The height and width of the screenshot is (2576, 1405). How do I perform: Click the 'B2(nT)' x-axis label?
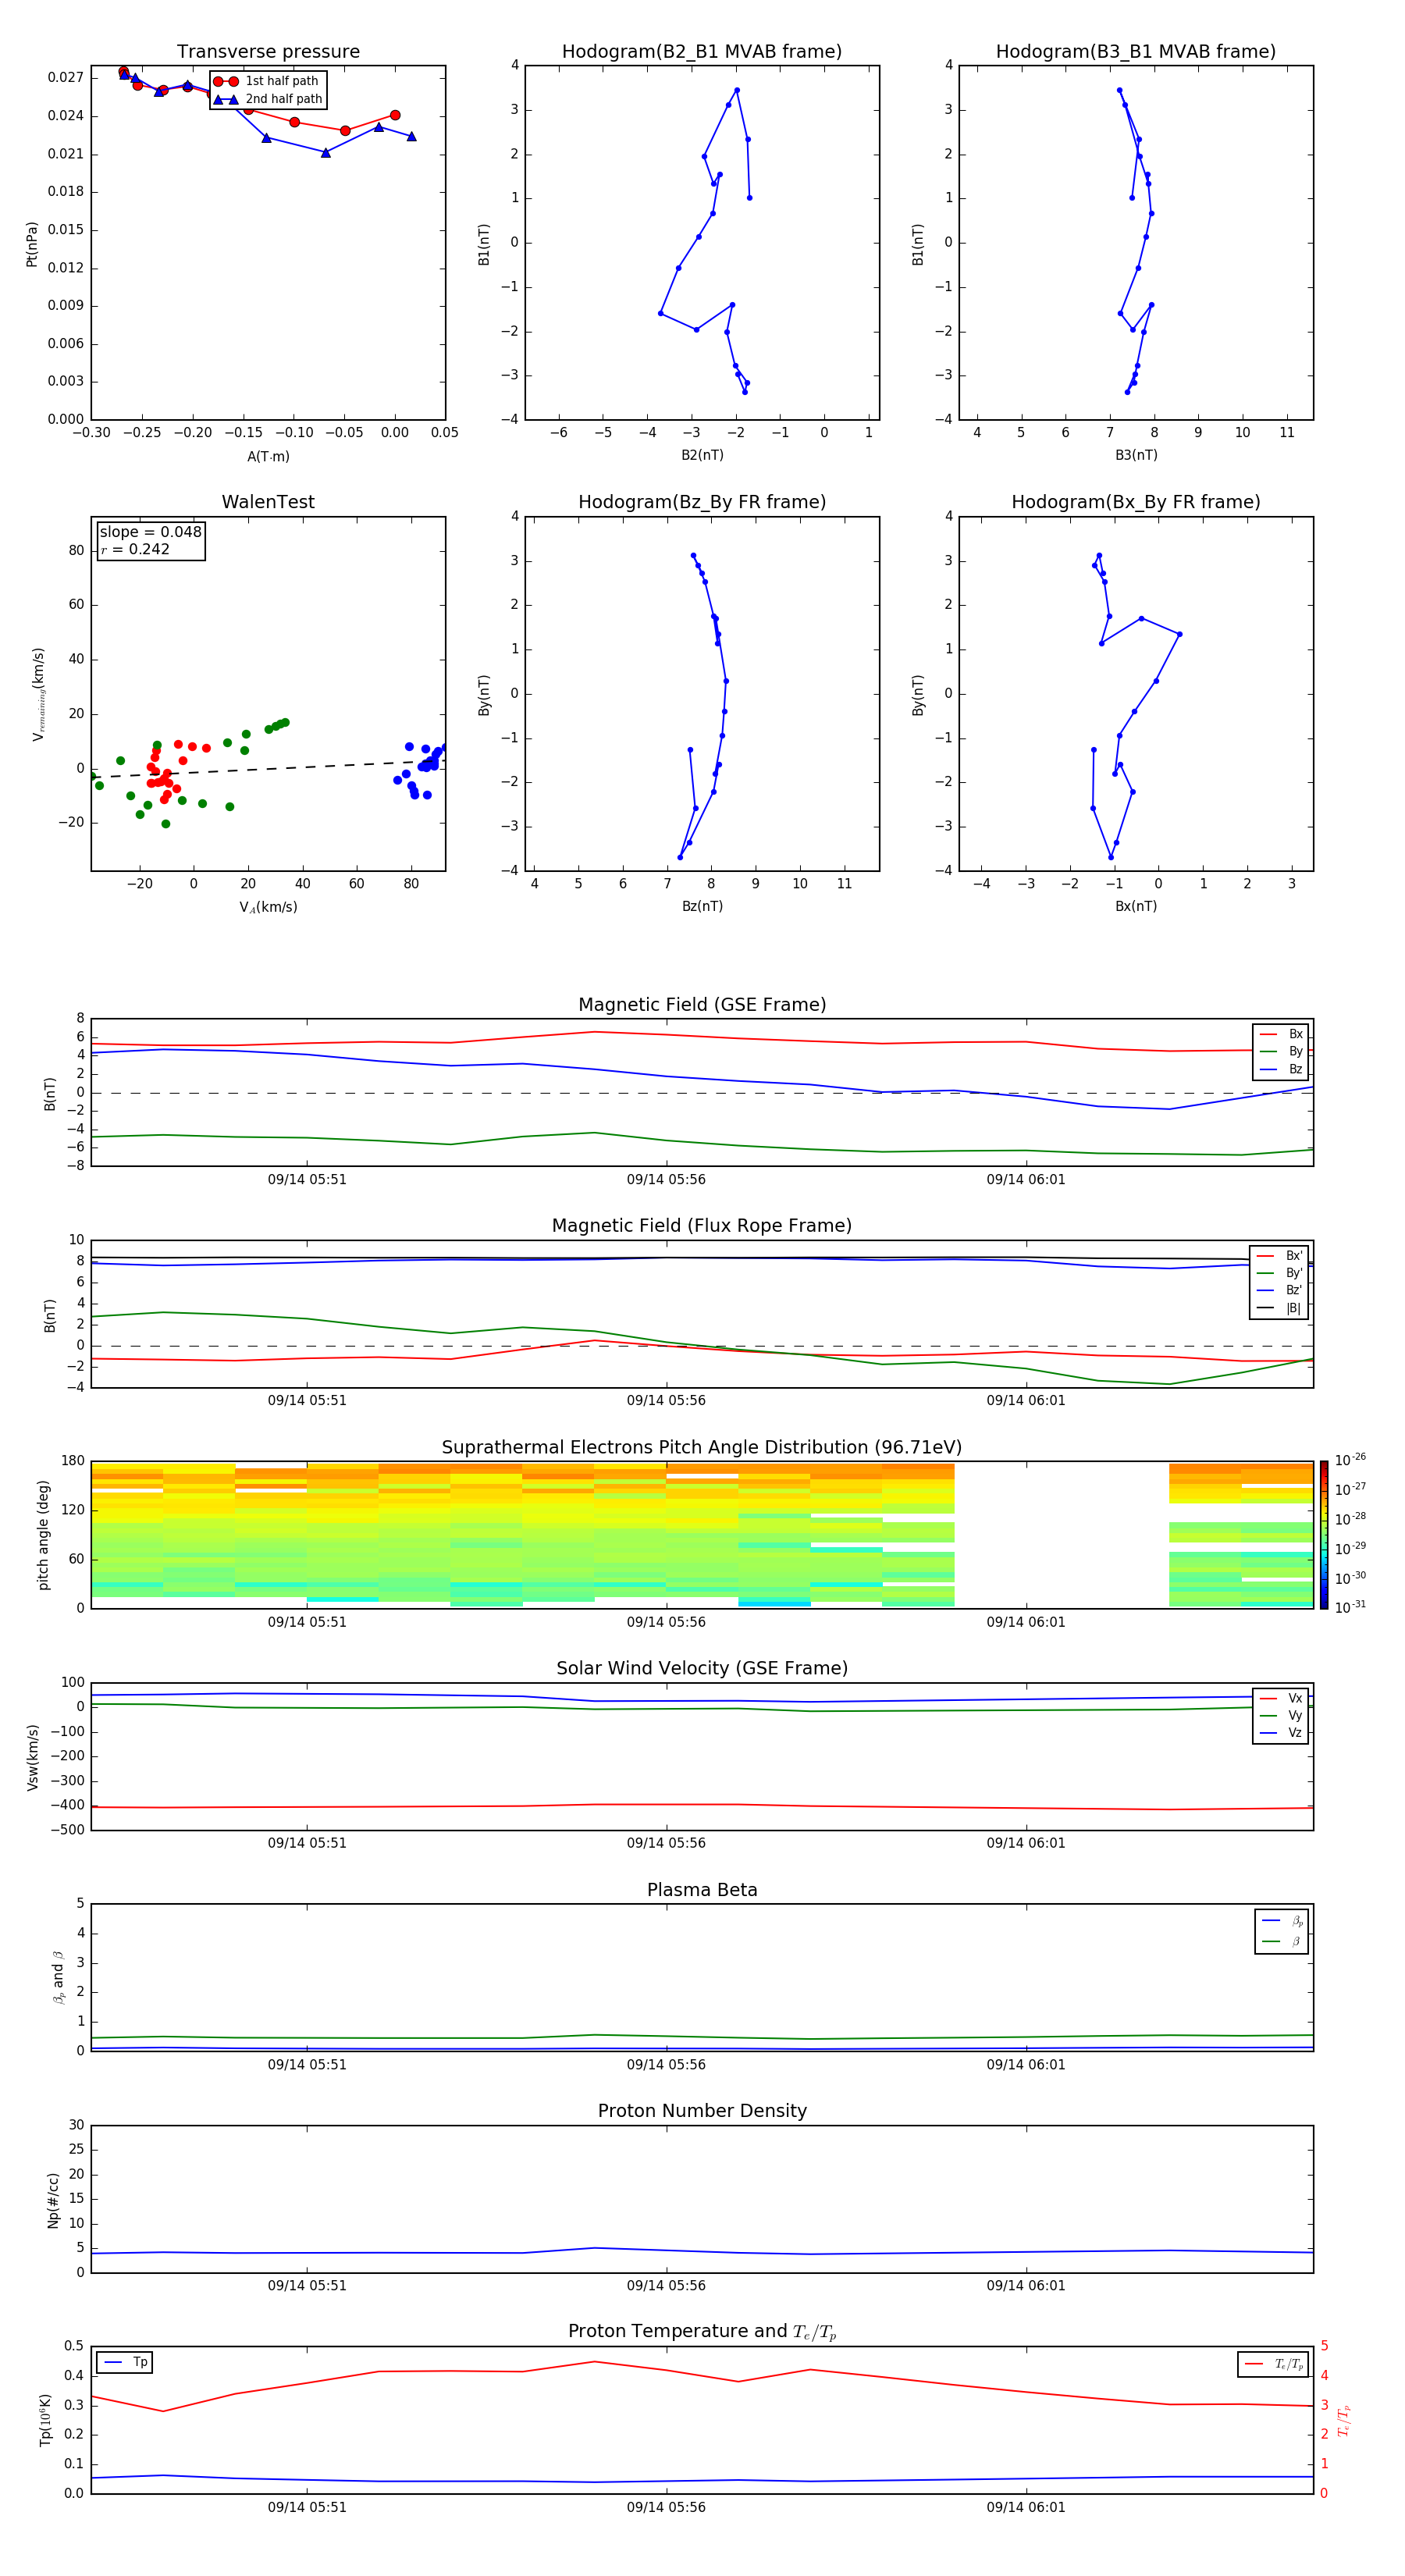(x=702, y=456)
